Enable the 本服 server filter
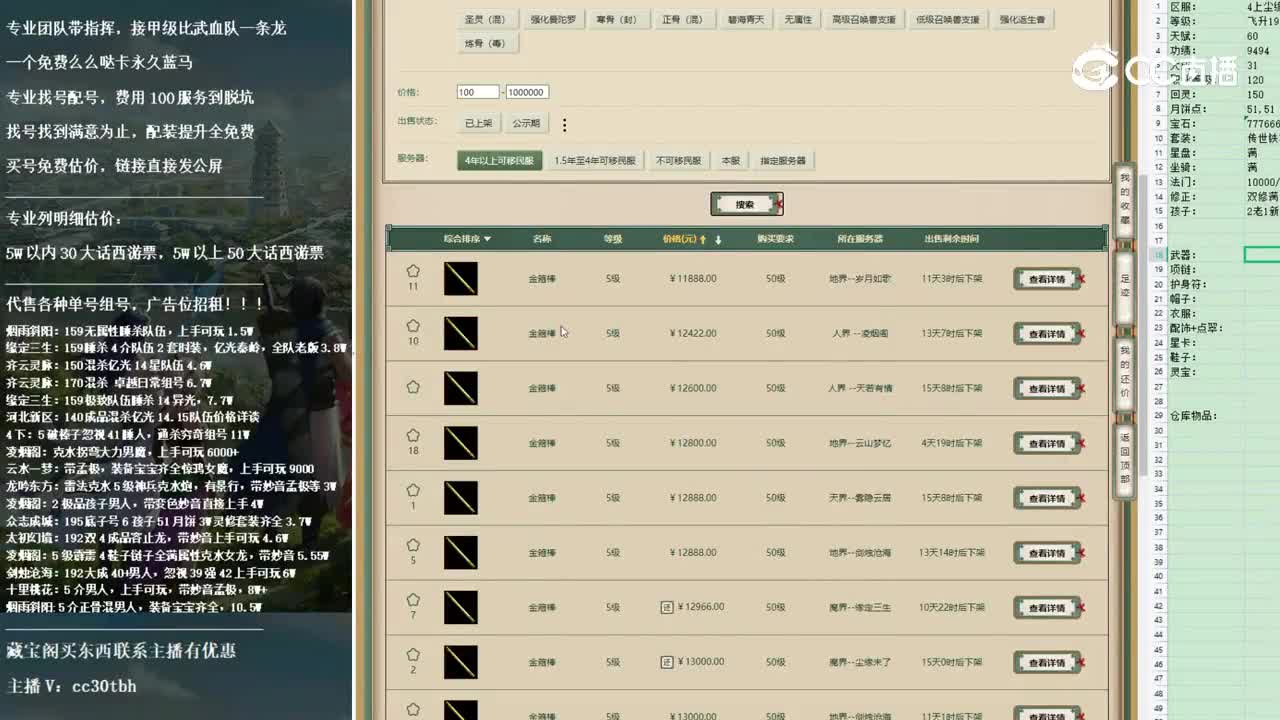Viewport: 1280px width, 720px height. (729, 159)
